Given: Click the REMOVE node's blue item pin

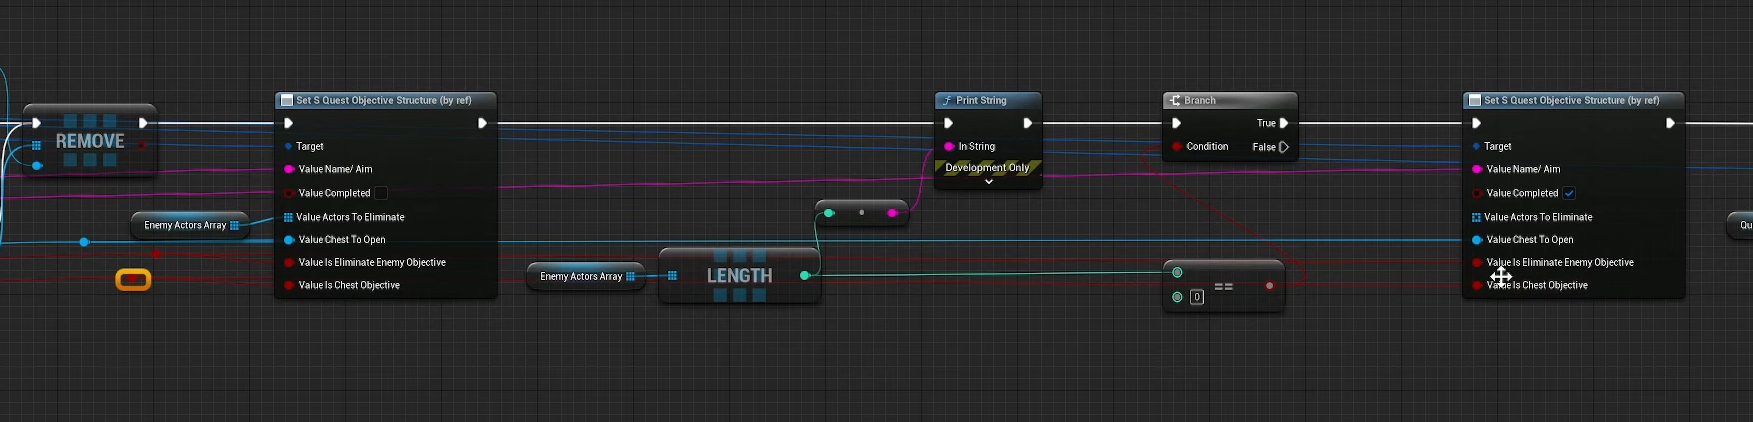Looking at the screenshot, I should 36,166.
